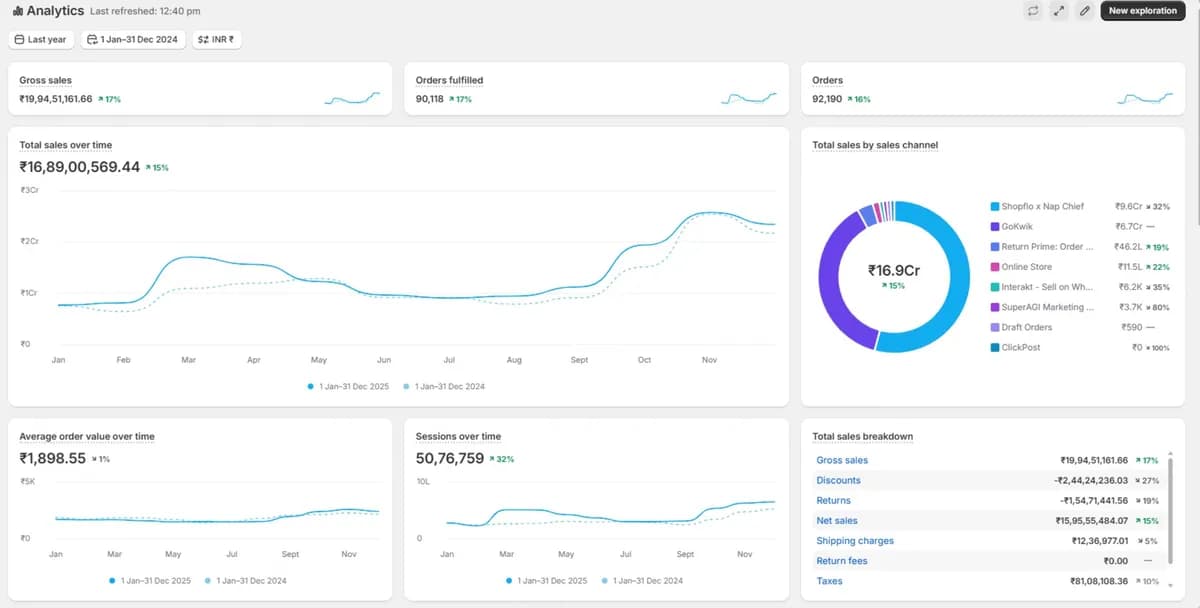Click the GoKwik purple color swatch
Viewport: 1200px width, 608px height.
[x=994, y=226]
